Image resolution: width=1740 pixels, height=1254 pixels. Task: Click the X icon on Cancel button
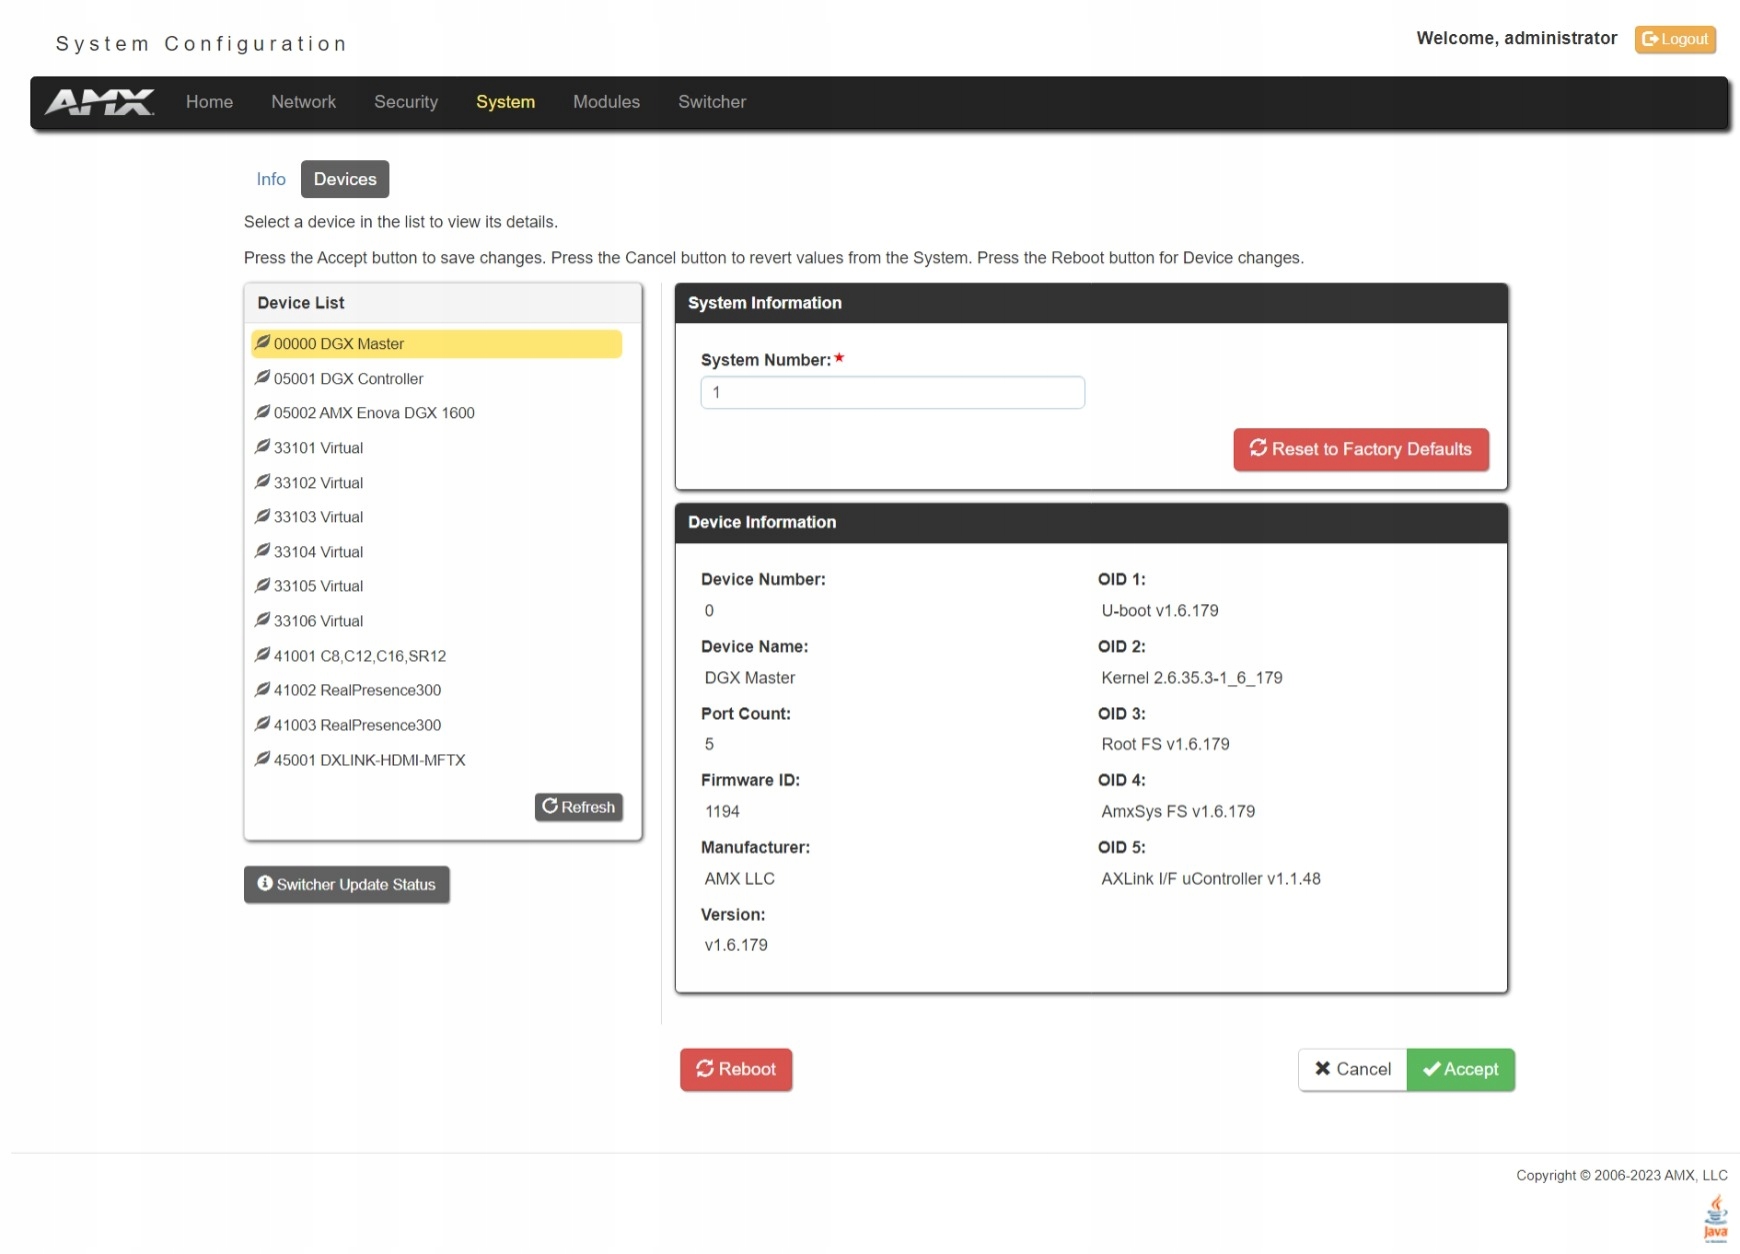tap(1322, 1068)
